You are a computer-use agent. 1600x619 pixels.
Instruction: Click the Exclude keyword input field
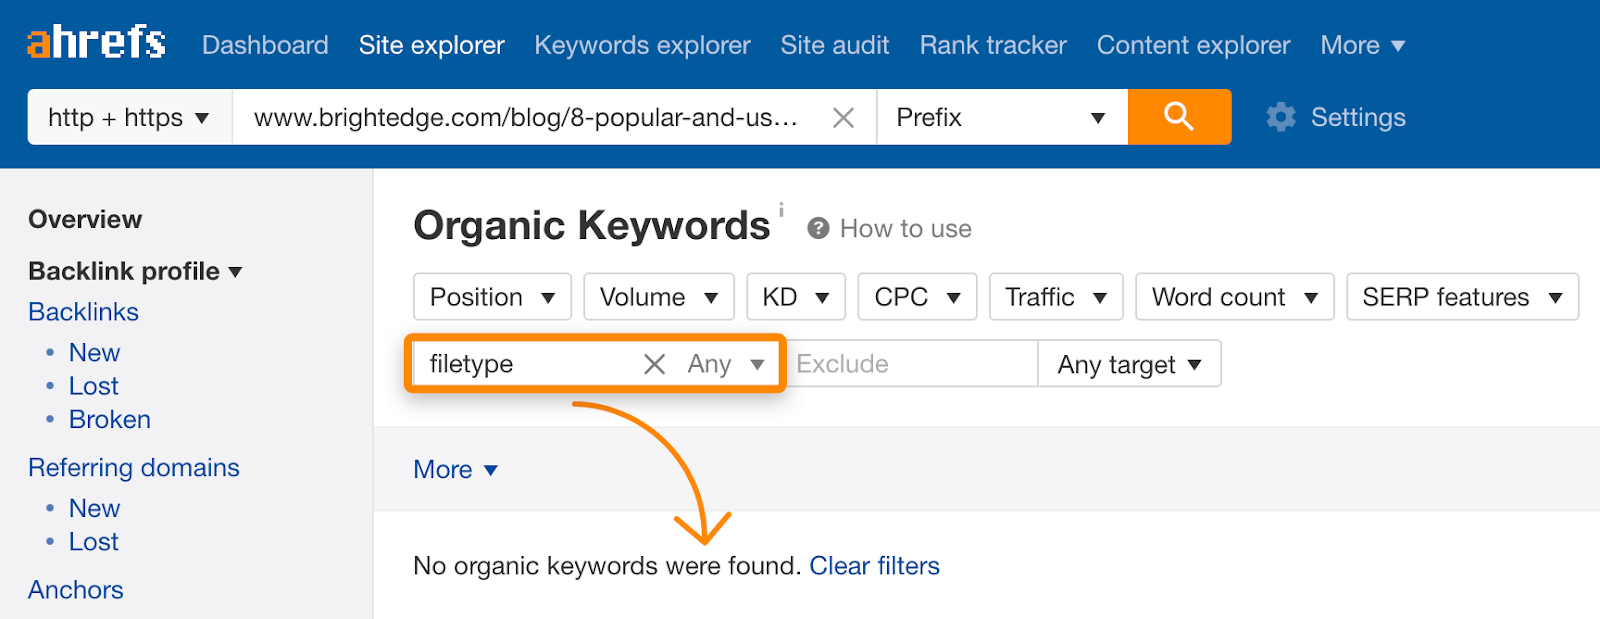pyautogui.click(x=910, y=364)
